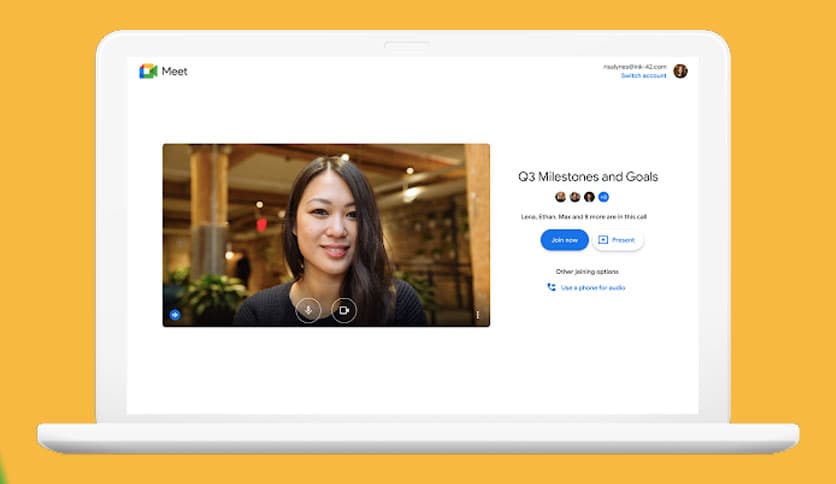Click the phone icon beside audio option
The height and width of the screenshot is (484, 836).
click(551, 287)
